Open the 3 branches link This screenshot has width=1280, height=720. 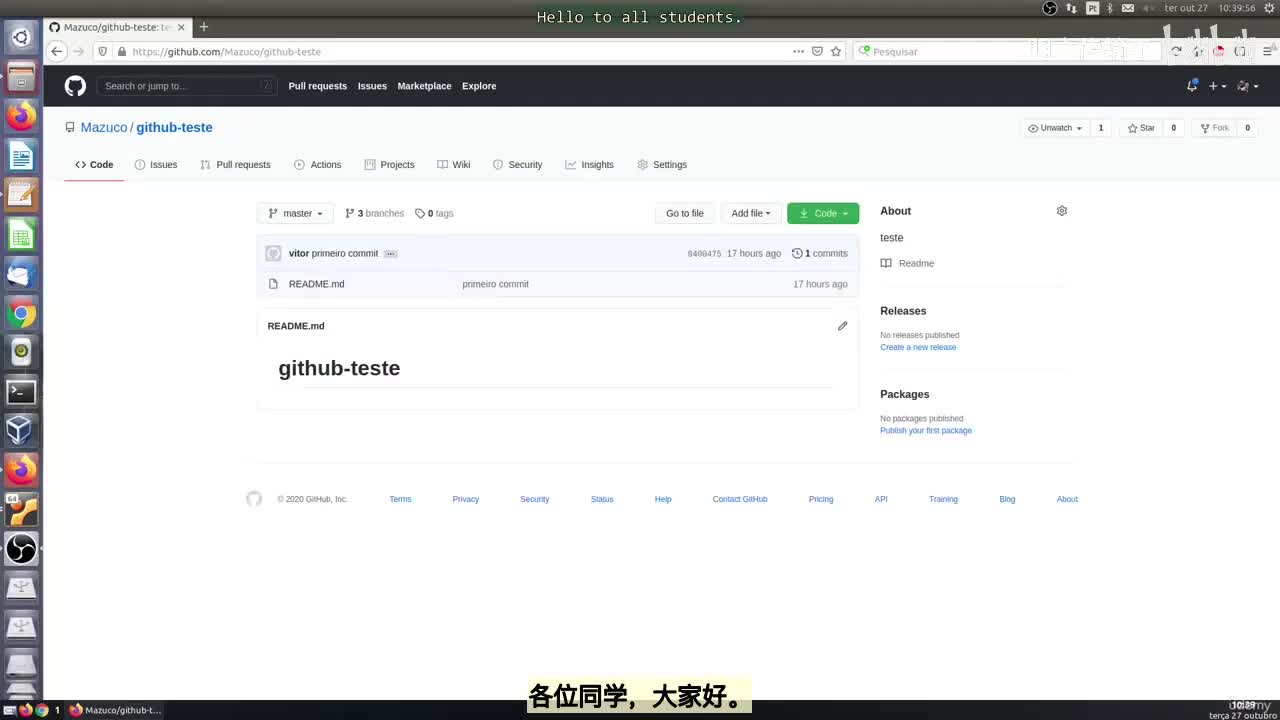click(374, 213)
